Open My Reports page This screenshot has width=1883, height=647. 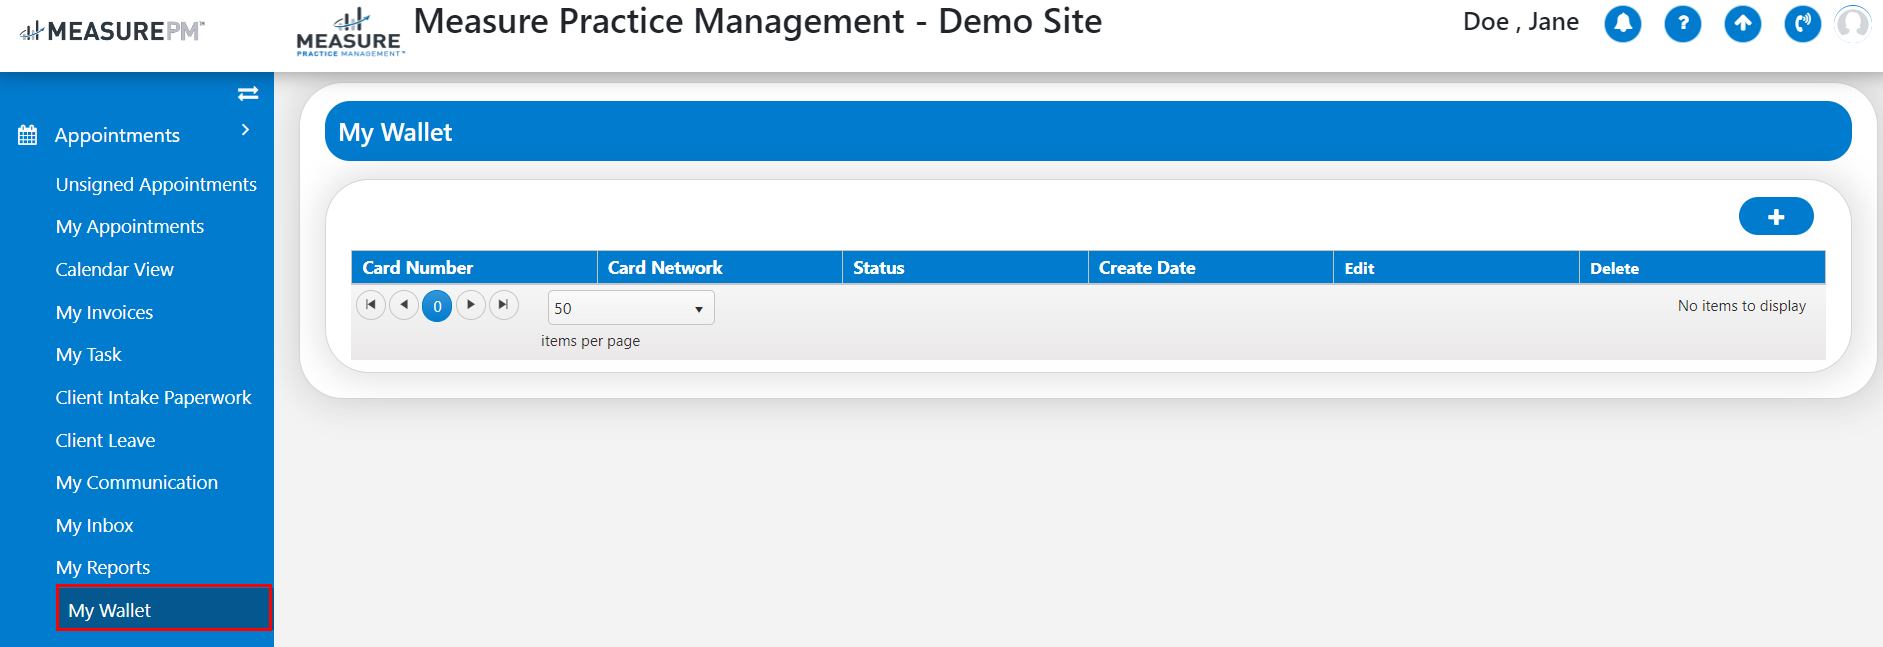click(x=103, y=567)
